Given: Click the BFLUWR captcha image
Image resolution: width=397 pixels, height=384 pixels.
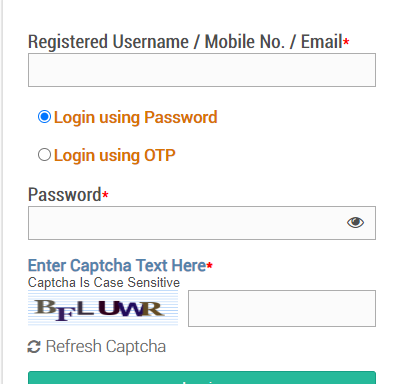Looking at the screenshot, I should coord(103,308).
